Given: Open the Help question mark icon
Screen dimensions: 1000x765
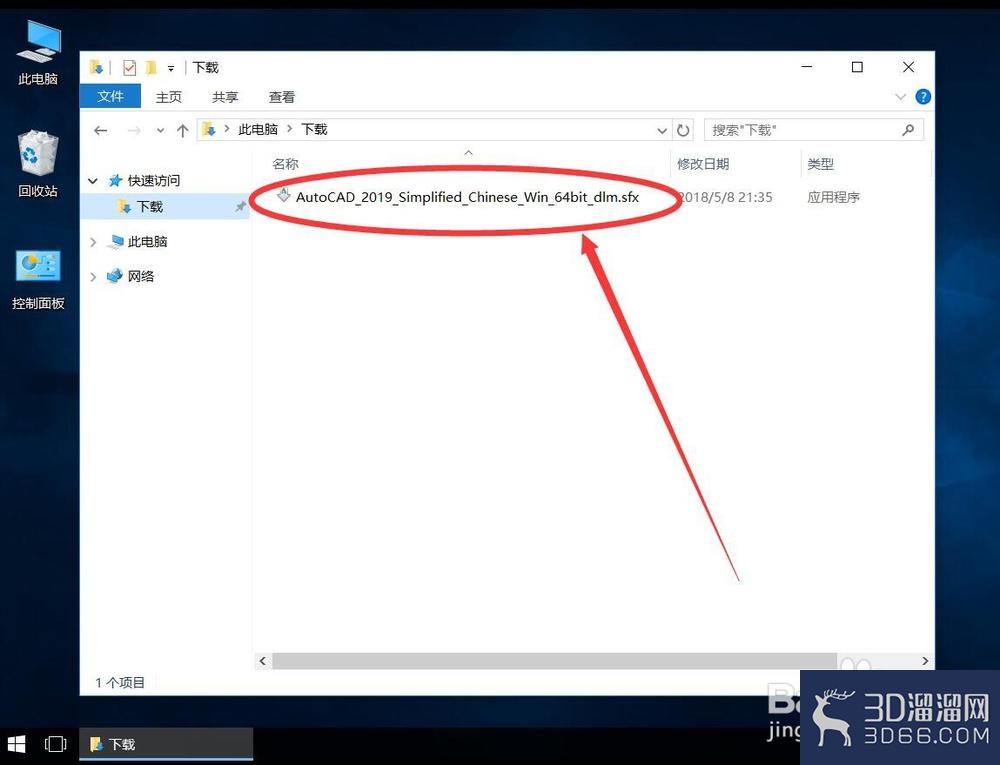Looking at the screenshot, I should [x=923, y=97].
